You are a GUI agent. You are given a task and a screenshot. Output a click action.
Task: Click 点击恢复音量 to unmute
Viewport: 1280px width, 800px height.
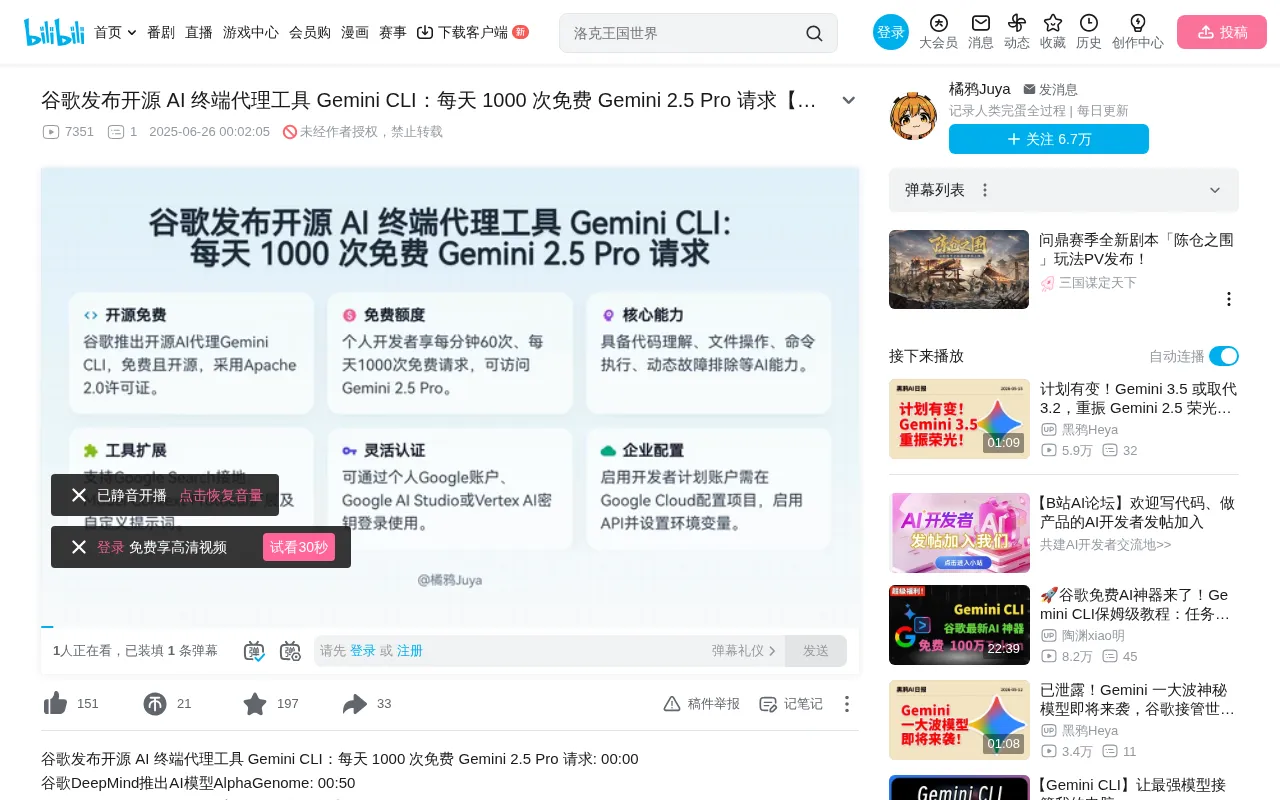221,495
